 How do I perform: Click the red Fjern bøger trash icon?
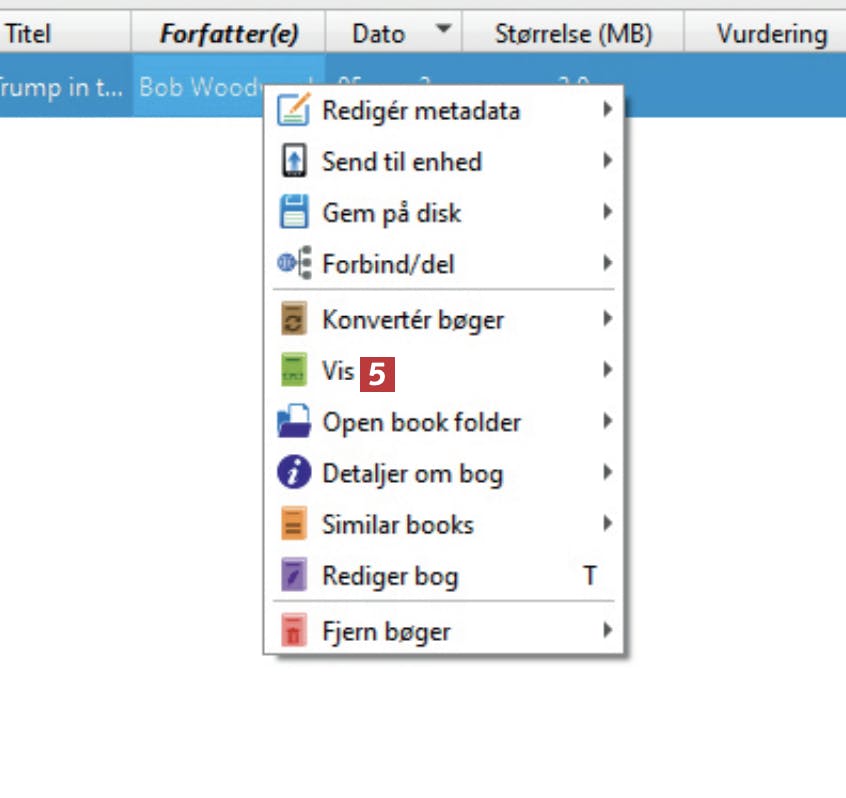(x=294, y=631)
